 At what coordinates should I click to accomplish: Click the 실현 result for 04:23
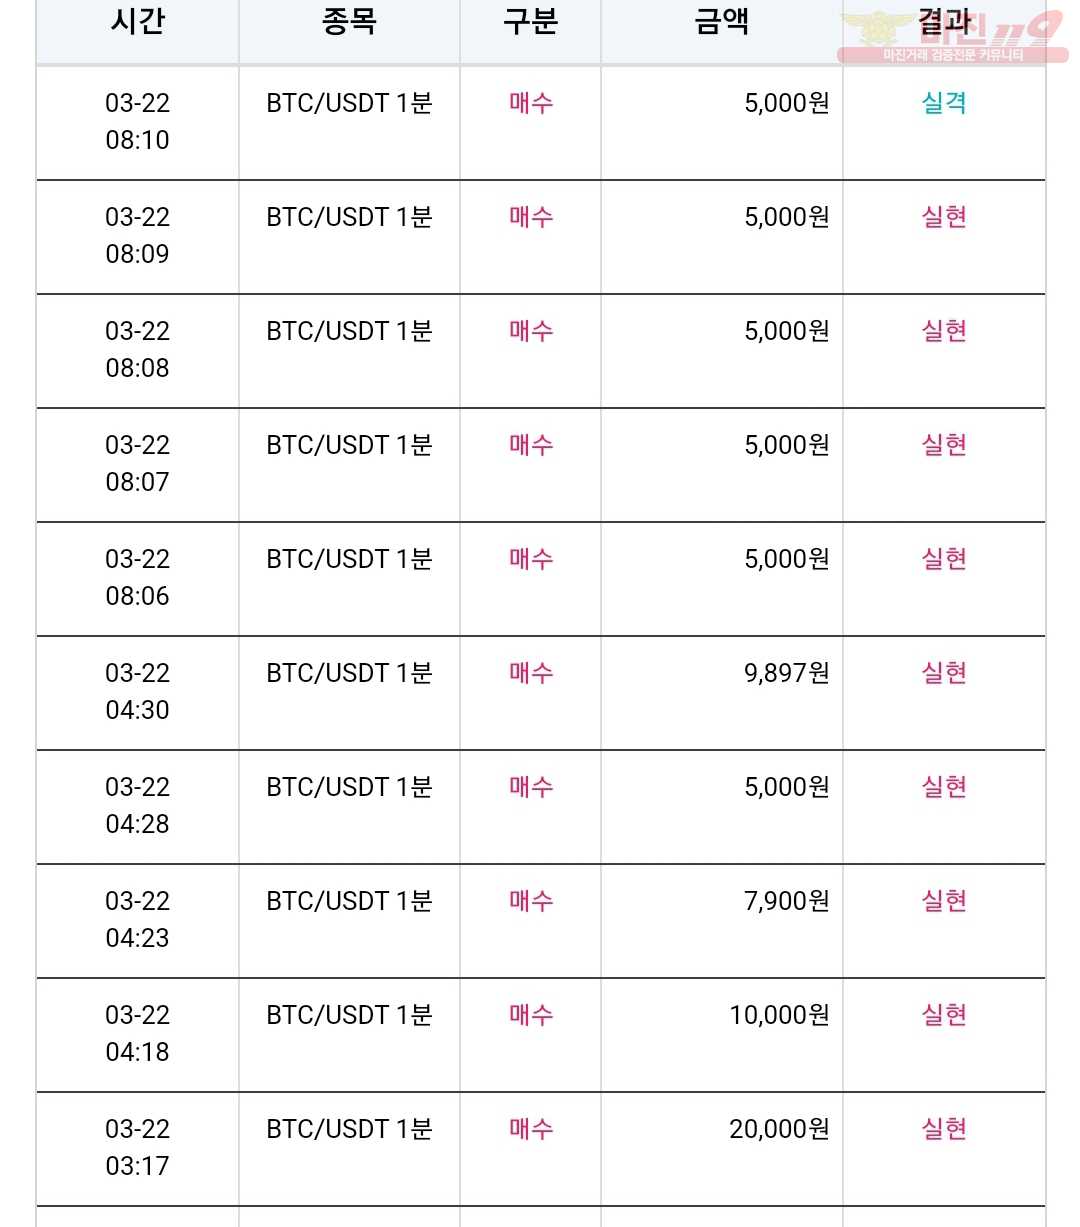coord(944,901)
